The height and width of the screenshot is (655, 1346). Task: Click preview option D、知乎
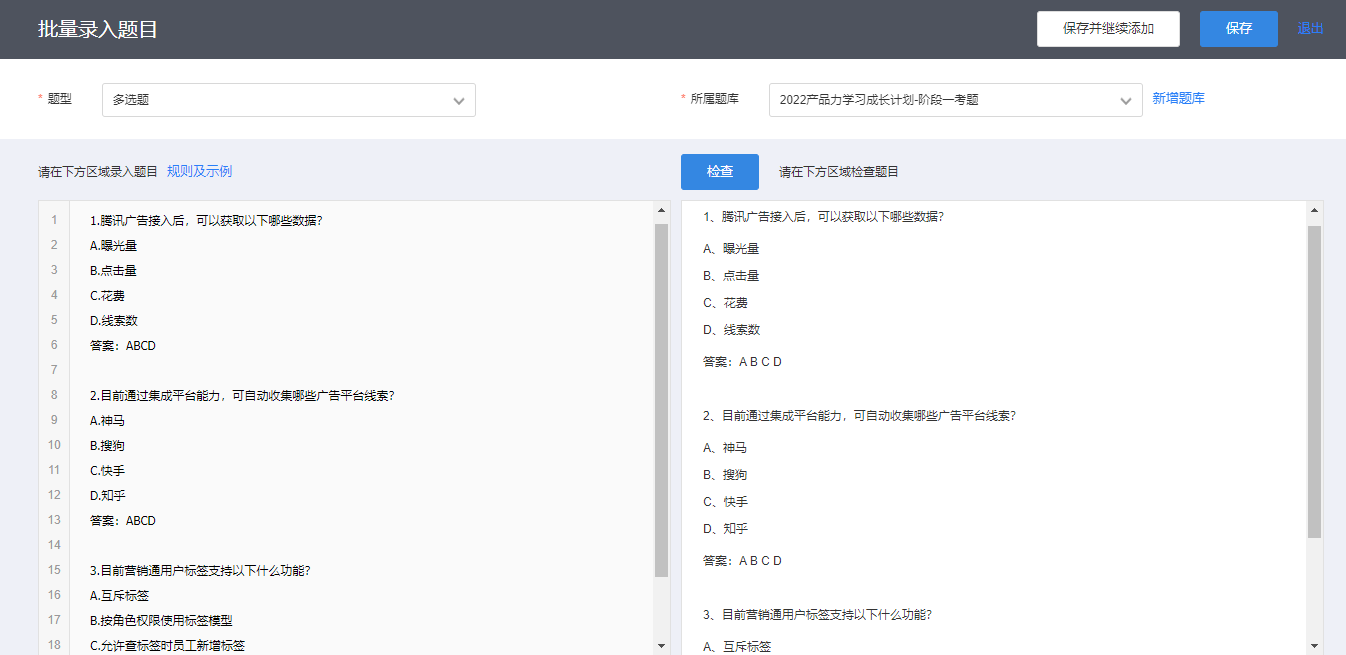(725, 529)
